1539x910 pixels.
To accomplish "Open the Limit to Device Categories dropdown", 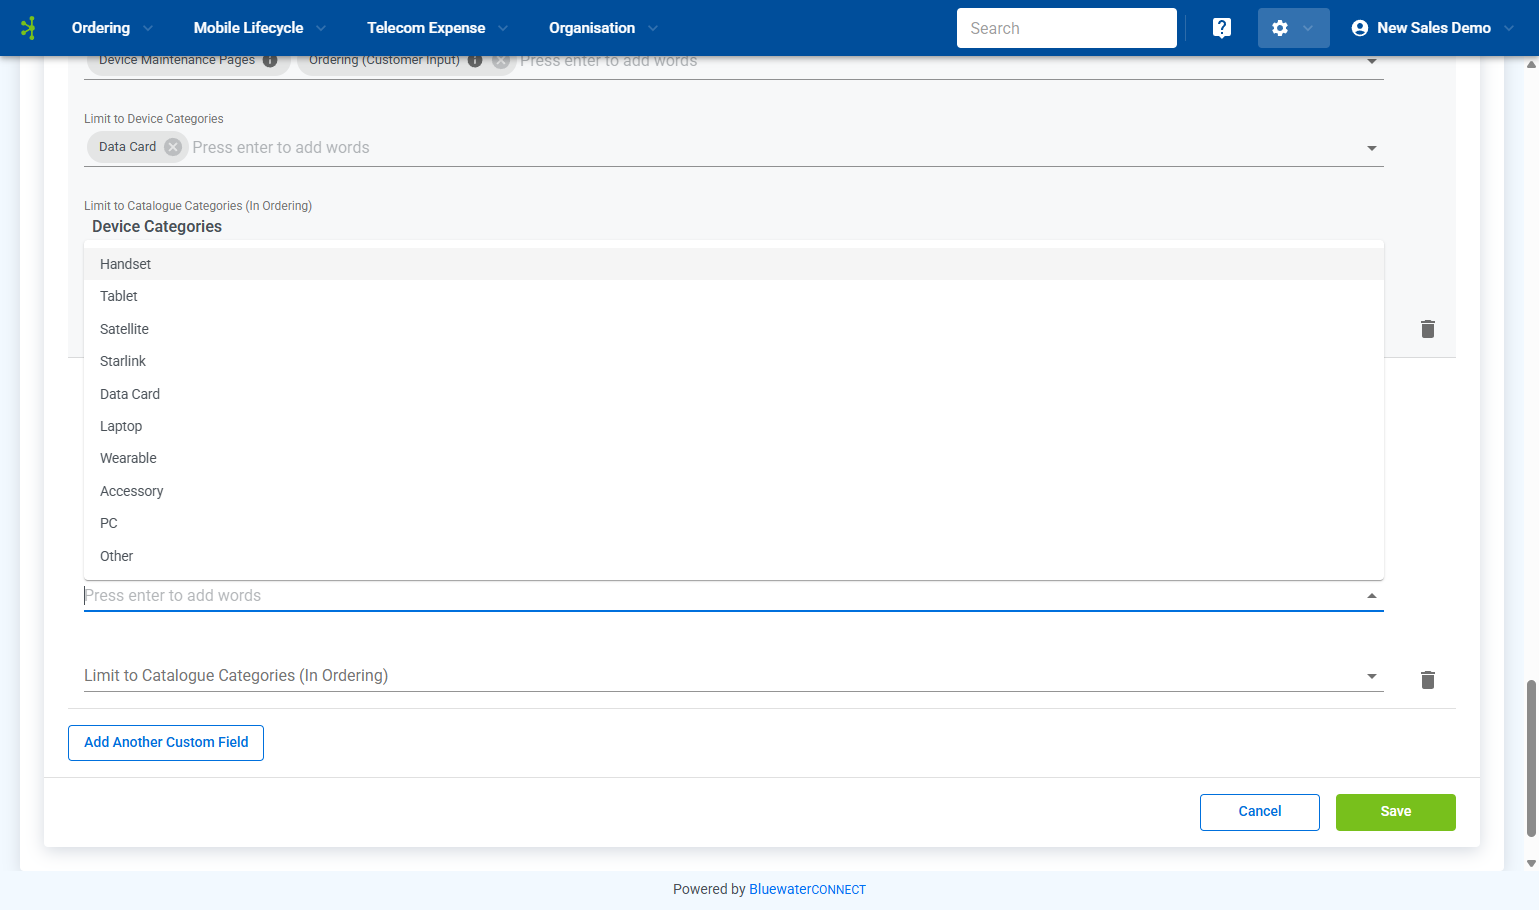I will [1371, 147].
